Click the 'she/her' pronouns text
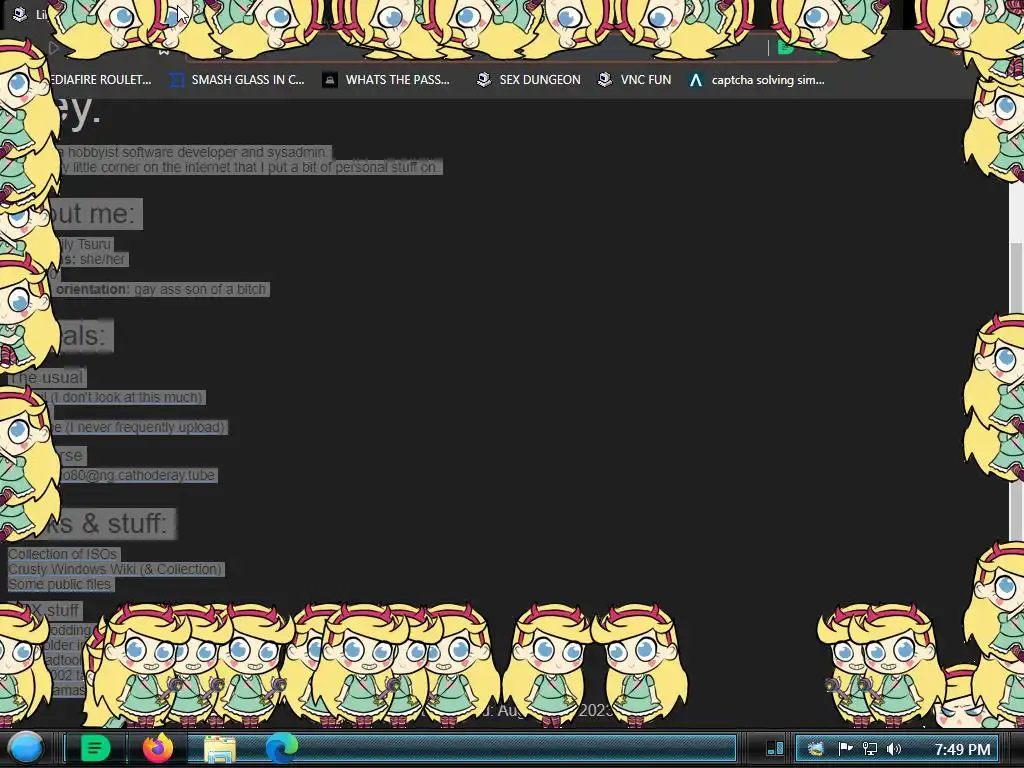 coord(102,259)
